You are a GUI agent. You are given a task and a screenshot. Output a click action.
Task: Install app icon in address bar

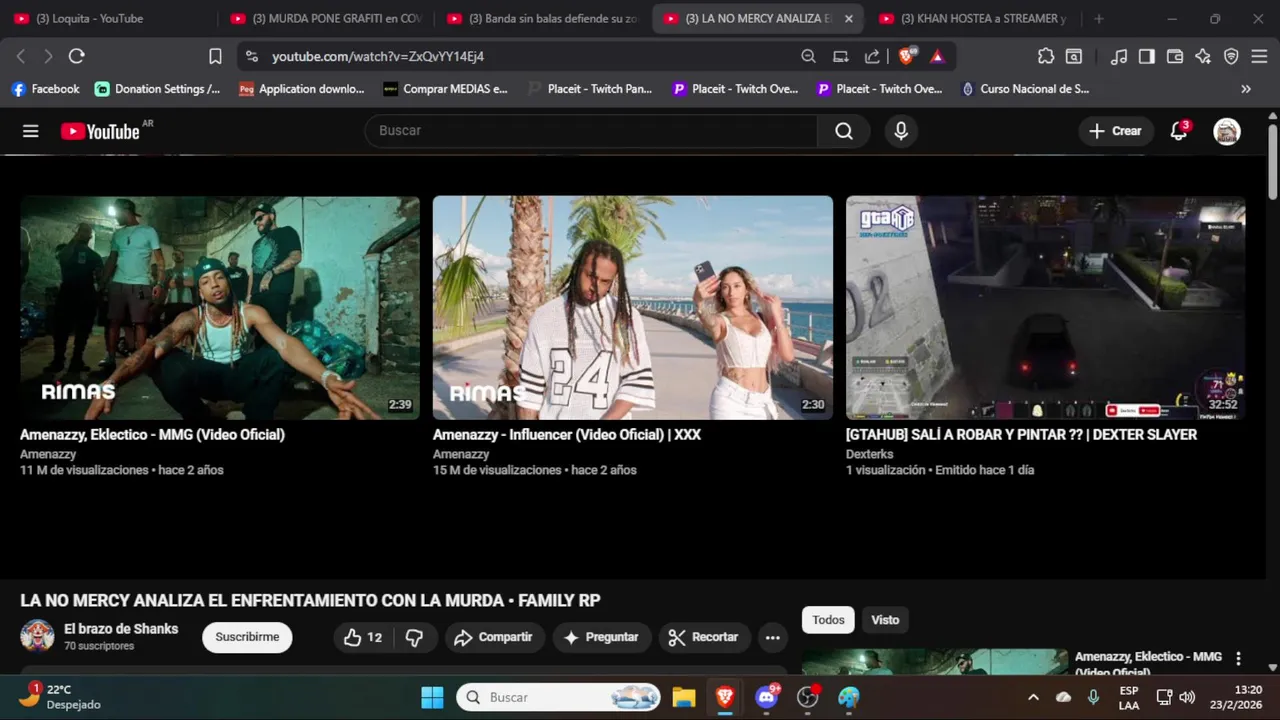pyautogui.click(x=841, y=56)
